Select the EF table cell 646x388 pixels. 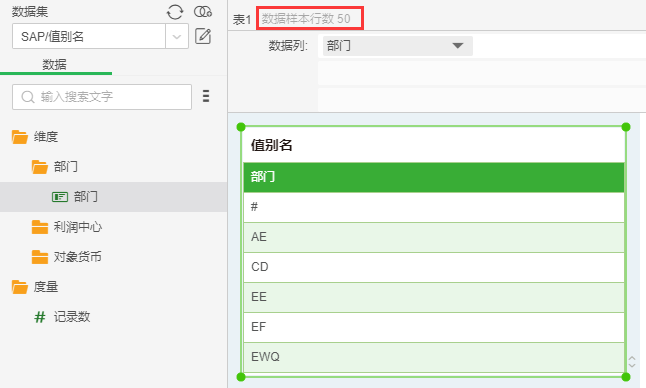click(434, 327)
